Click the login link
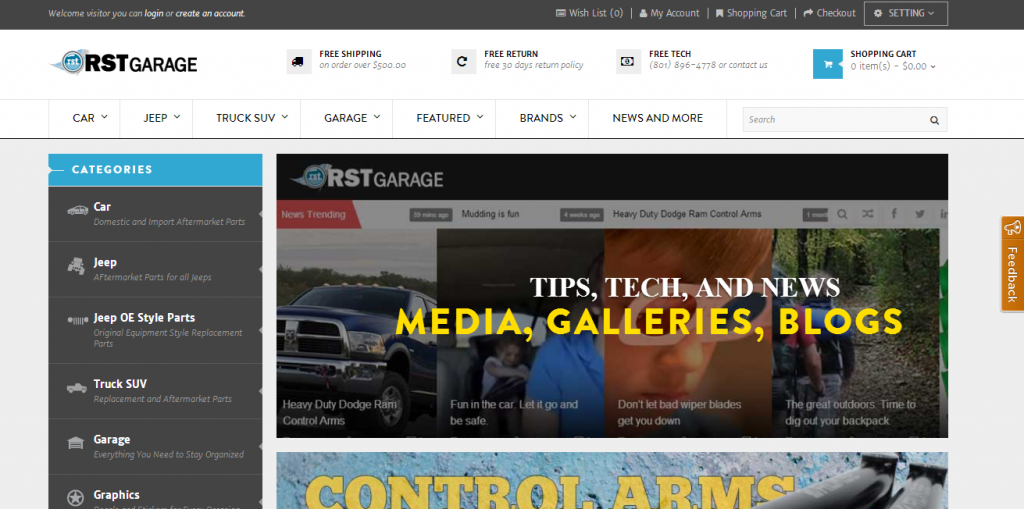This screenshot has height=509, width=1024. point(154,13)
